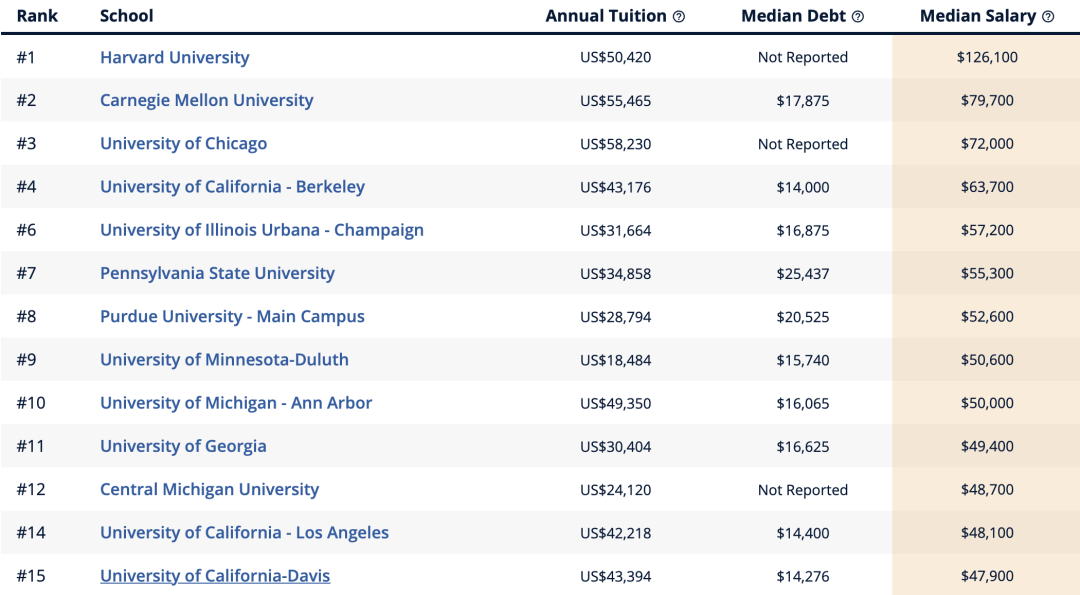
Task: Select University of California - Los Angeles
Action: tap(244, 533)
